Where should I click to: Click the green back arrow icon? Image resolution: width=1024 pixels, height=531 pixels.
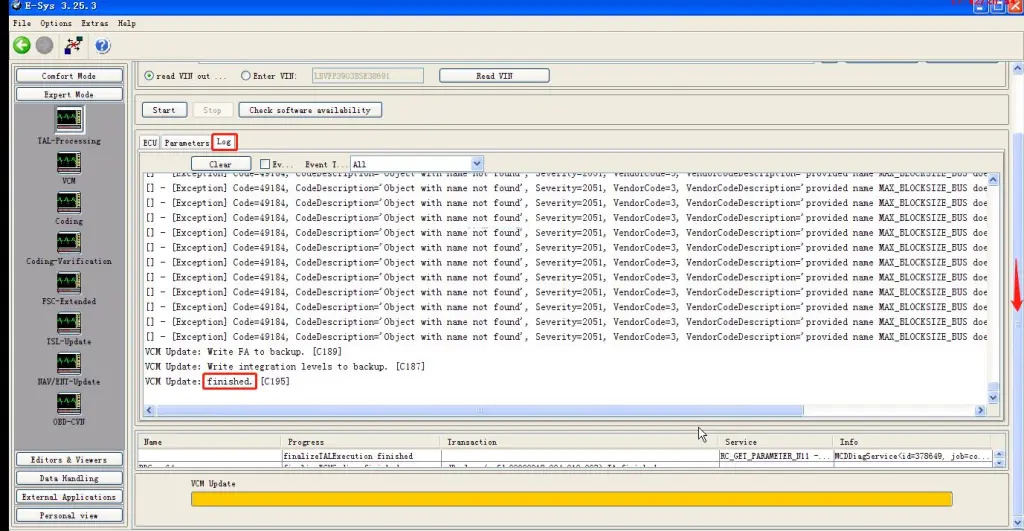[22, 45]
